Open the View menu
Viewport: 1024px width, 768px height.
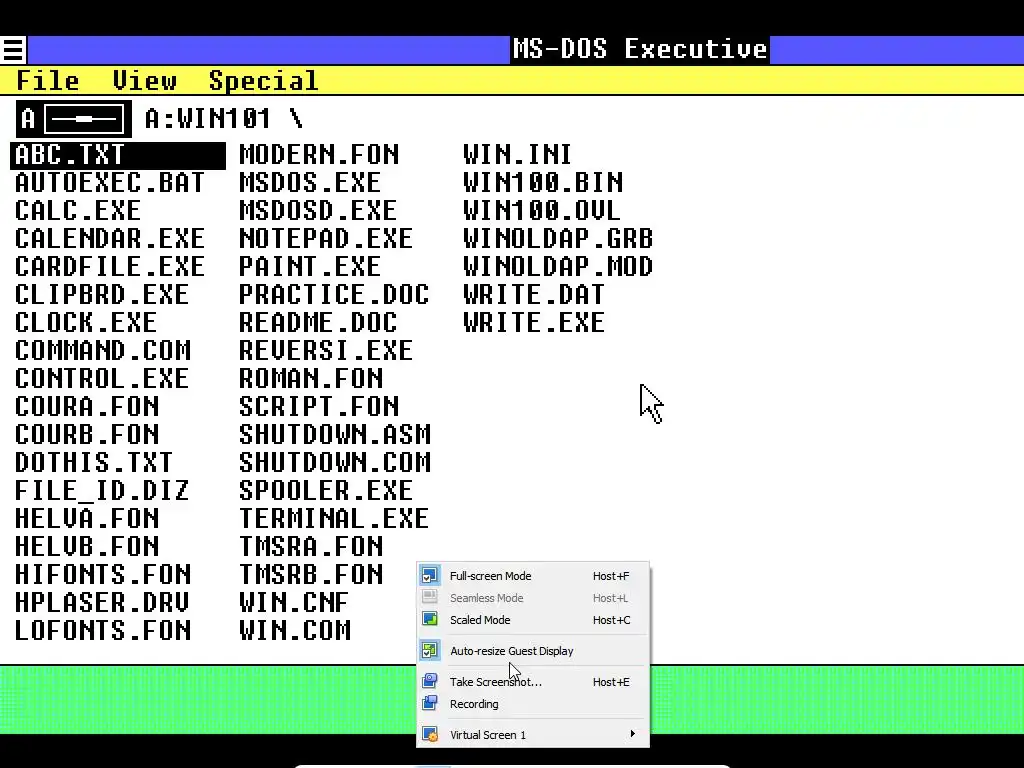pos(144,81)
